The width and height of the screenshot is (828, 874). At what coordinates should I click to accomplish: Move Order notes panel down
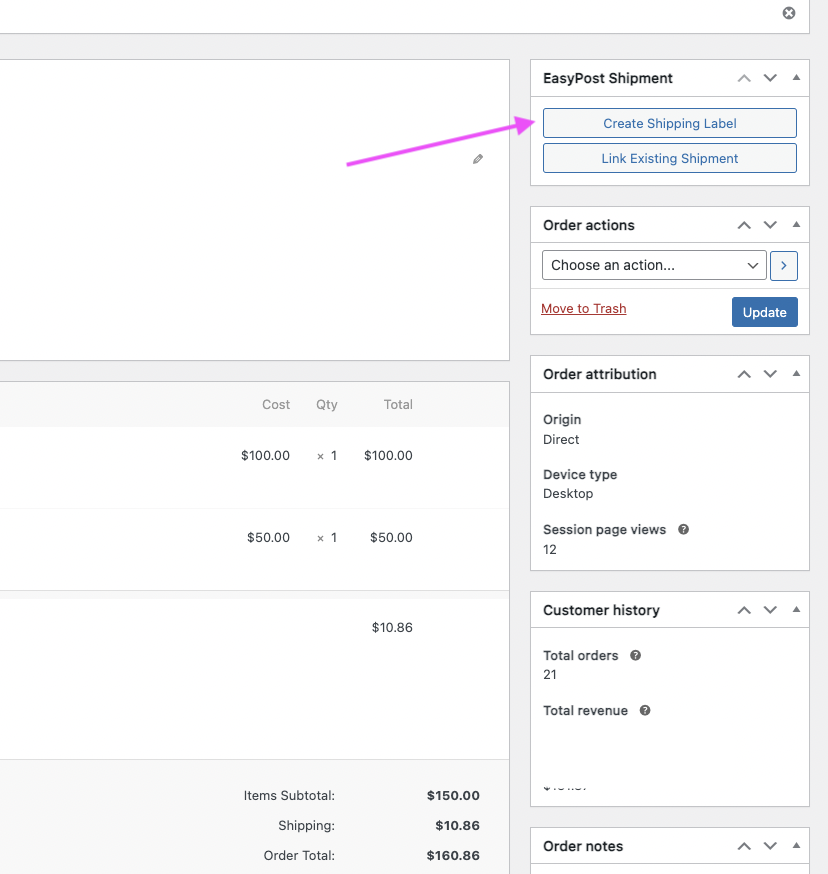[770, 846]
